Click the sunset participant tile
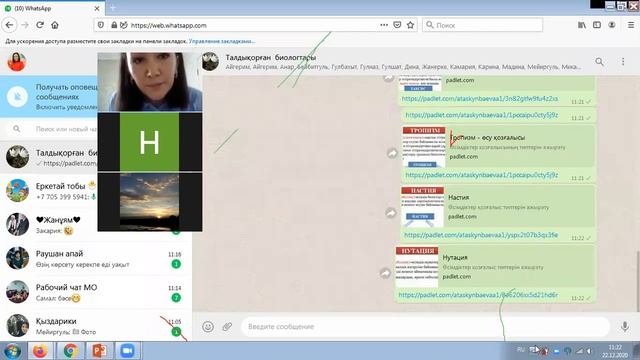The image size is (640, 360). click(x=149, y=202)
